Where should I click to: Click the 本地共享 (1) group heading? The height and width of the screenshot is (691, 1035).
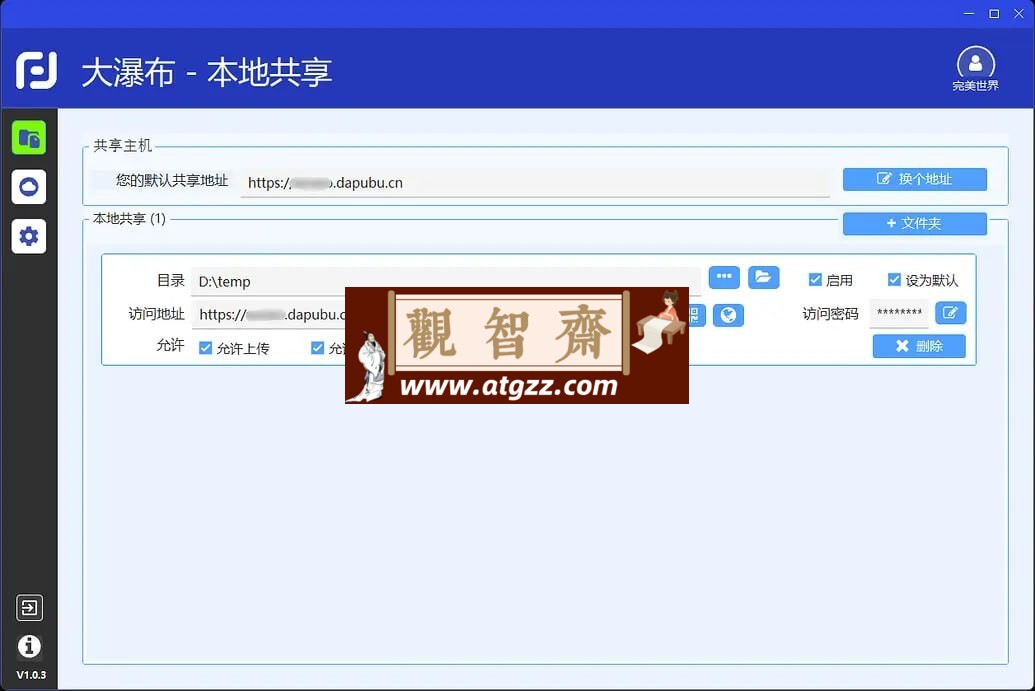tap(129, 218)
